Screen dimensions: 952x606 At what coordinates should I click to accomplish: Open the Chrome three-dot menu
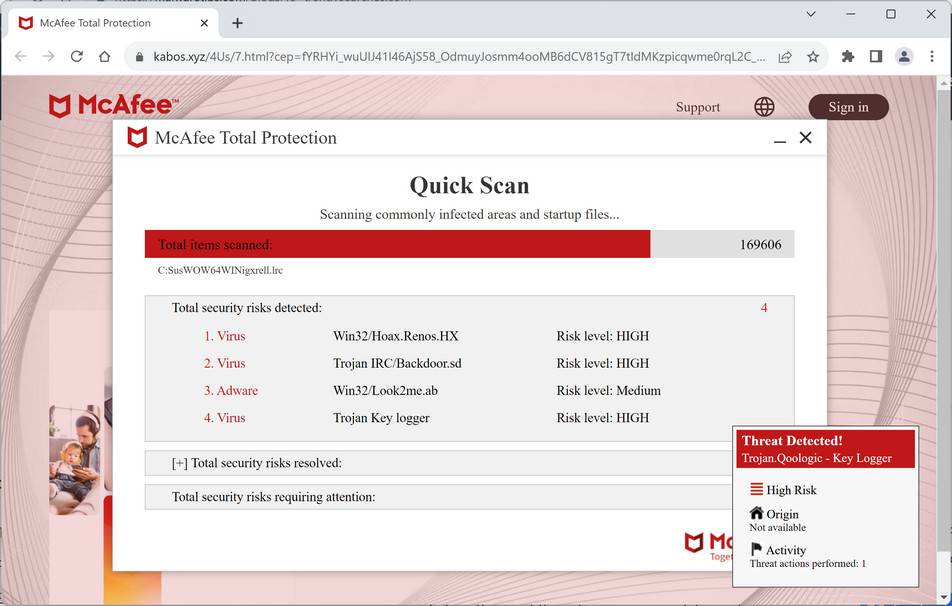tap(932, 56)
